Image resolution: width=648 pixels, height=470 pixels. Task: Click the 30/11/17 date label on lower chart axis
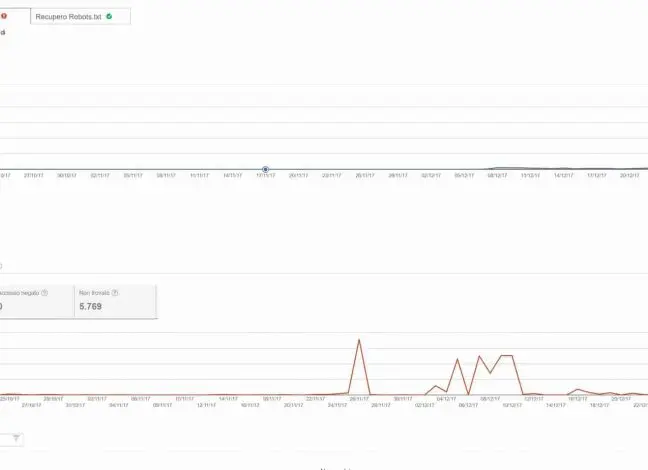402,399
